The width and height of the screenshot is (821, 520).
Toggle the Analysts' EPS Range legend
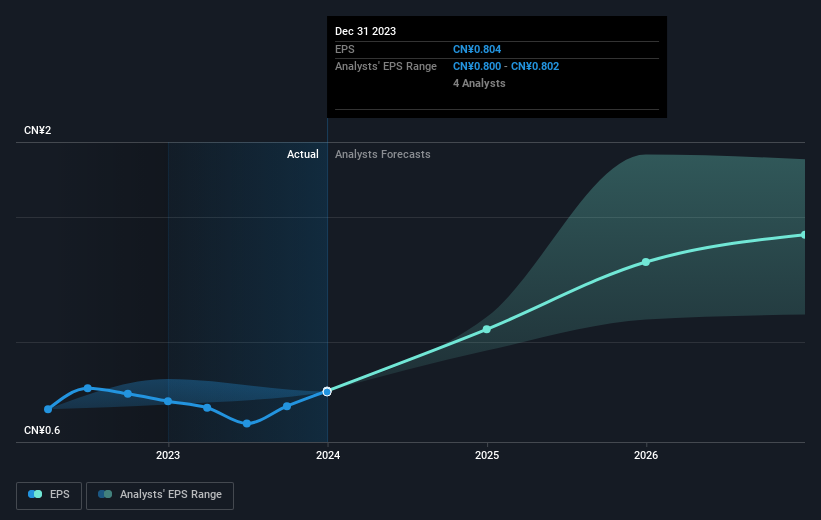click(160, 495)
